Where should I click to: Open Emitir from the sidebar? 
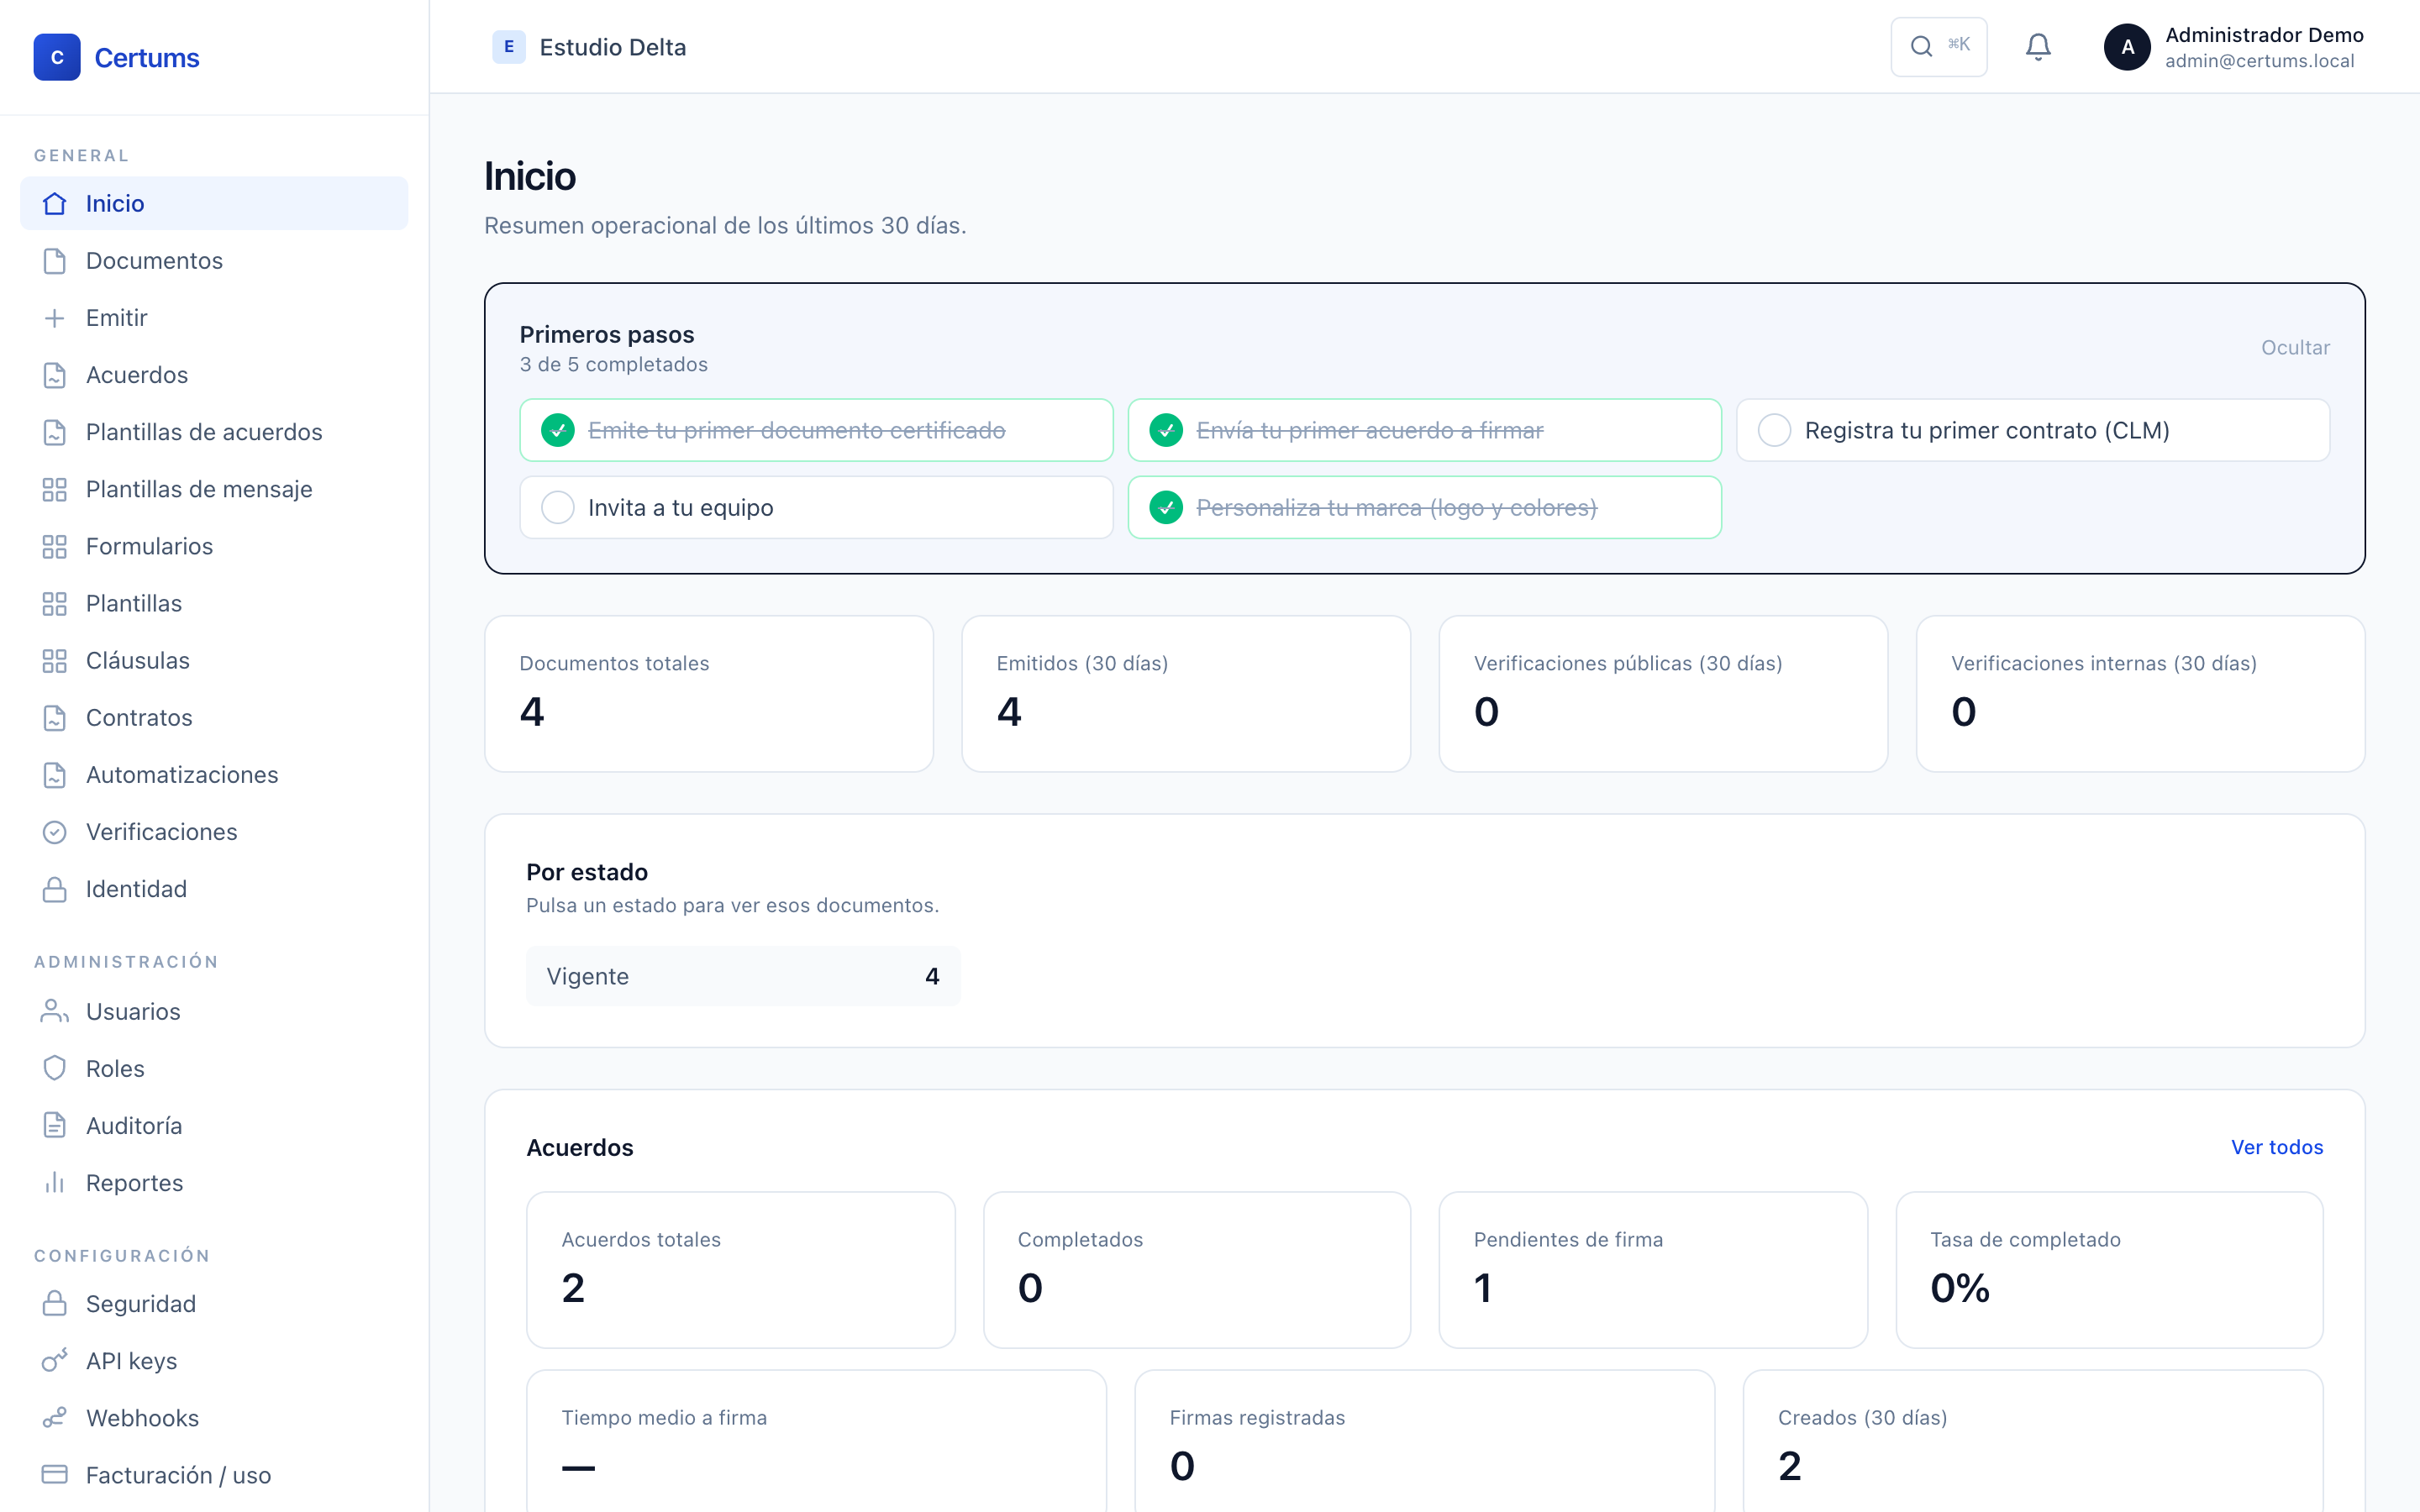[x=214, y=317]
